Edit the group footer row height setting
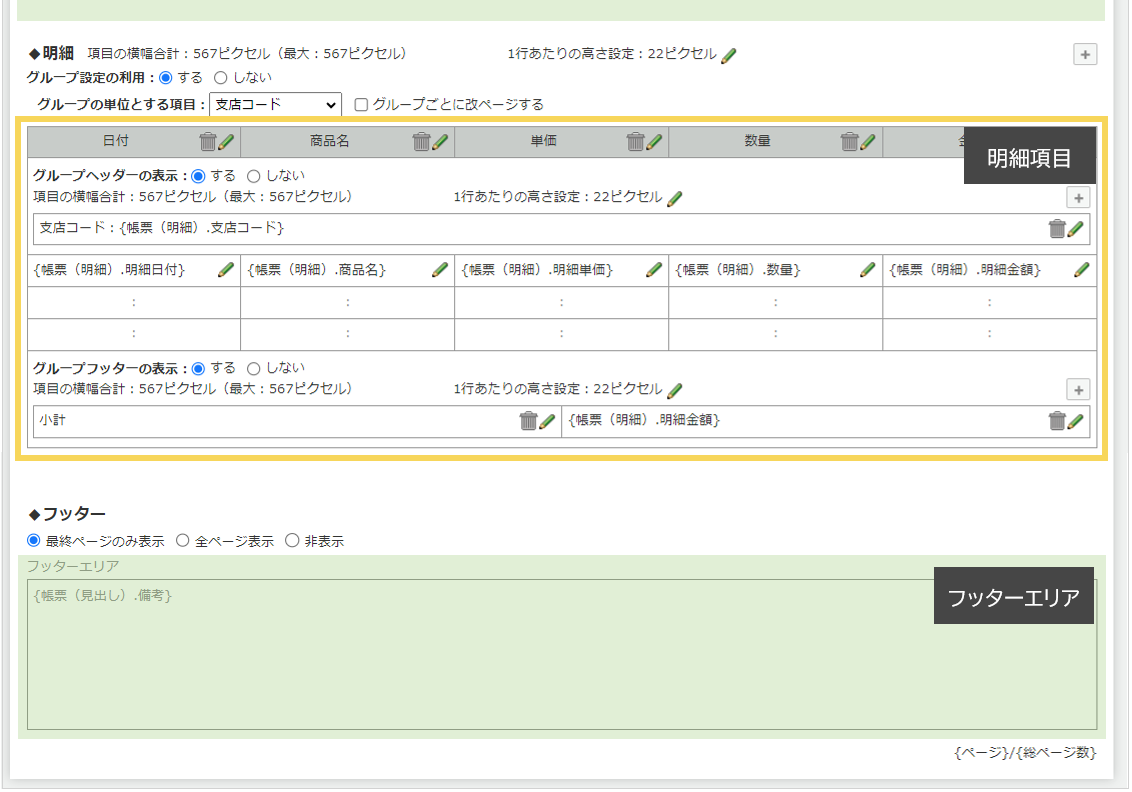The width and height of the screenshot is (1132, 792). 674,390
